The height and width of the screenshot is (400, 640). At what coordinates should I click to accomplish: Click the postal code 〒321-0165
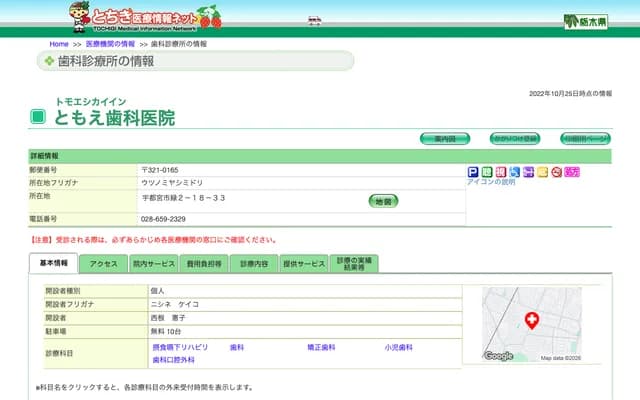pos(160,170)
